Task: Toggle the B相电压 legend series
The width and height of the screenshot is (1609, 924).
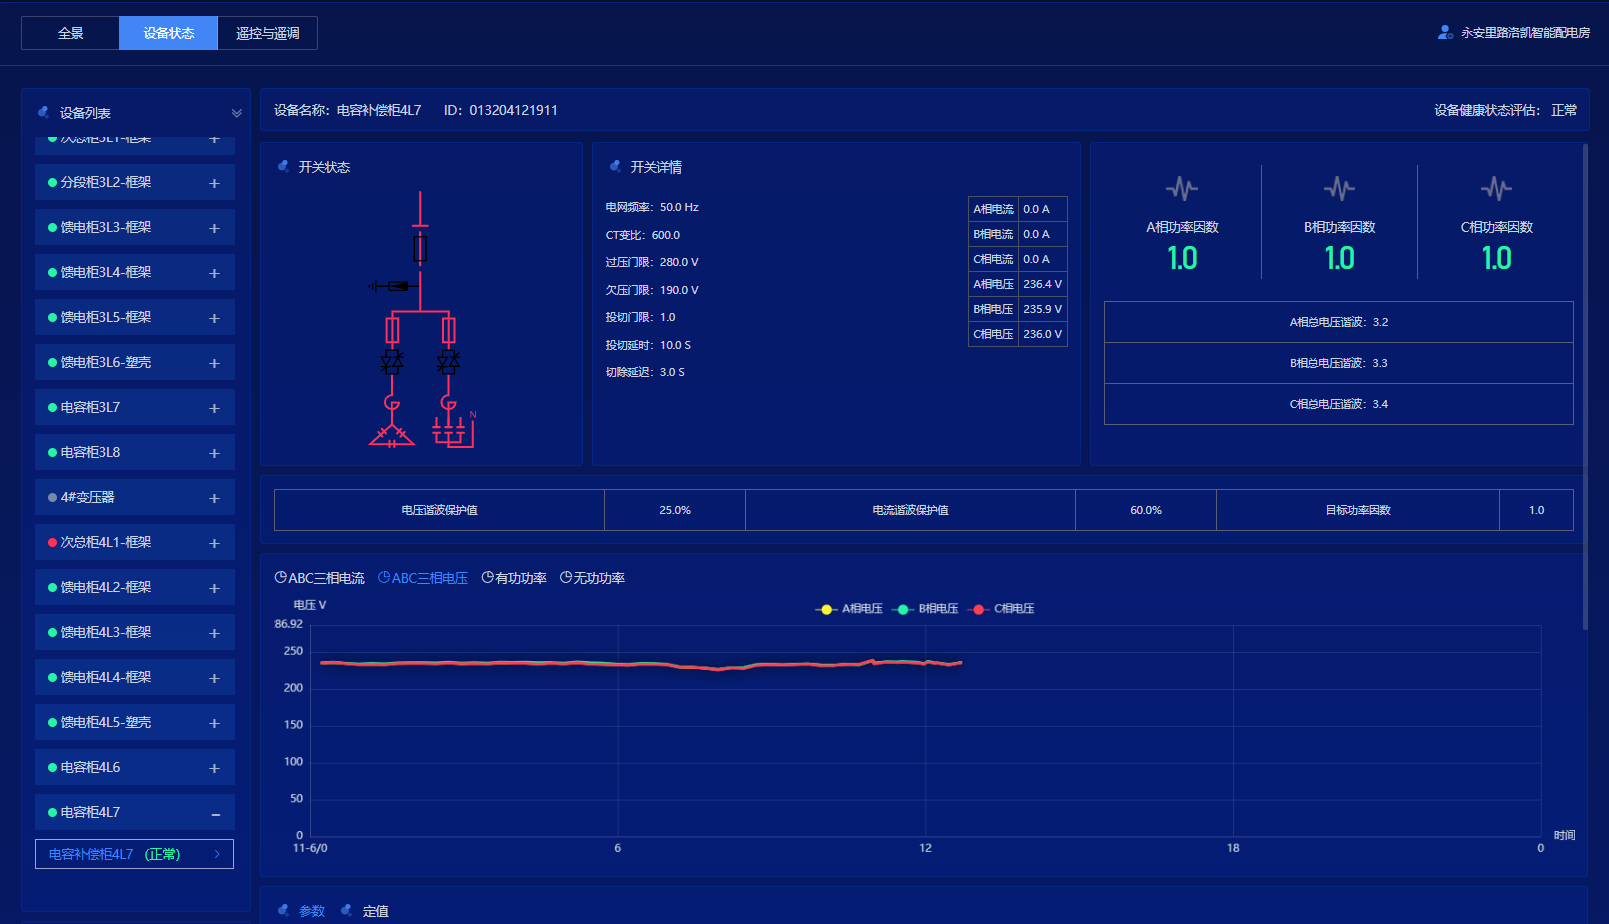Action: (925, 609)
